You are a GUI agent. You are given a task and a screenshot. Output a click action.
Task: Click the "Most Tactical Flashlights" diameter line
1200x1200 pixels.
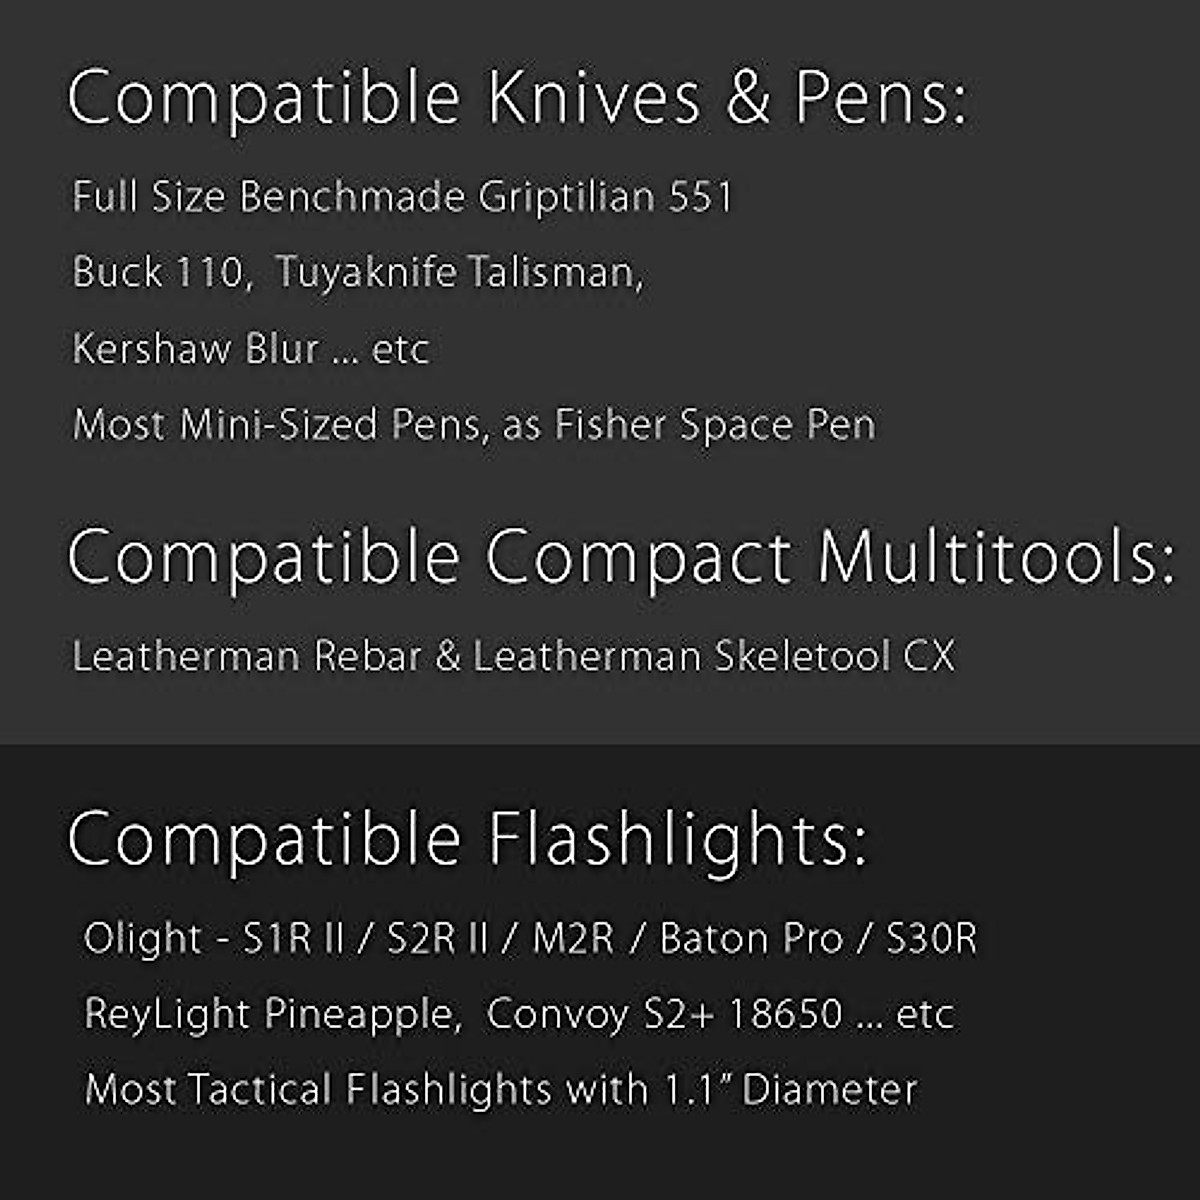tap(500, 1089)
